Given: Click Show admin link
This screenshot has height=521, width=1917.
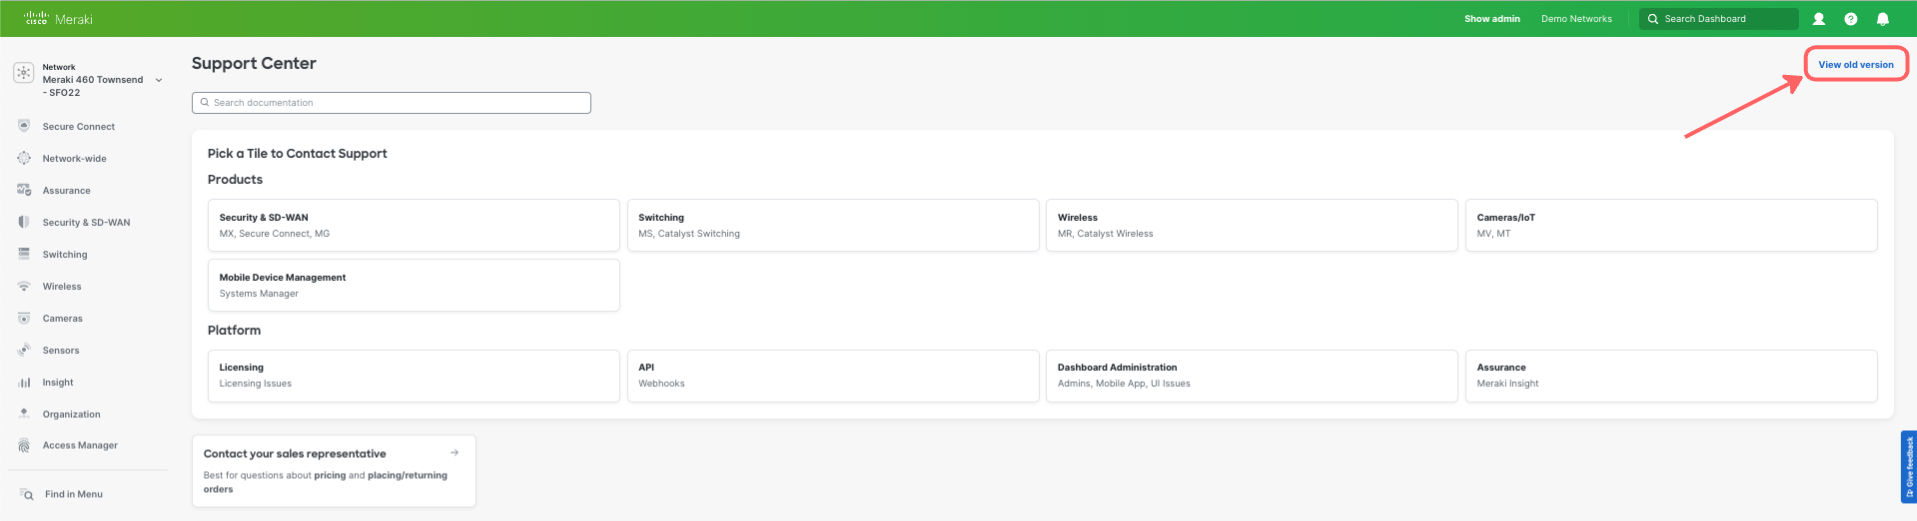Looking at the screenshot, I should pos(1492,19).
